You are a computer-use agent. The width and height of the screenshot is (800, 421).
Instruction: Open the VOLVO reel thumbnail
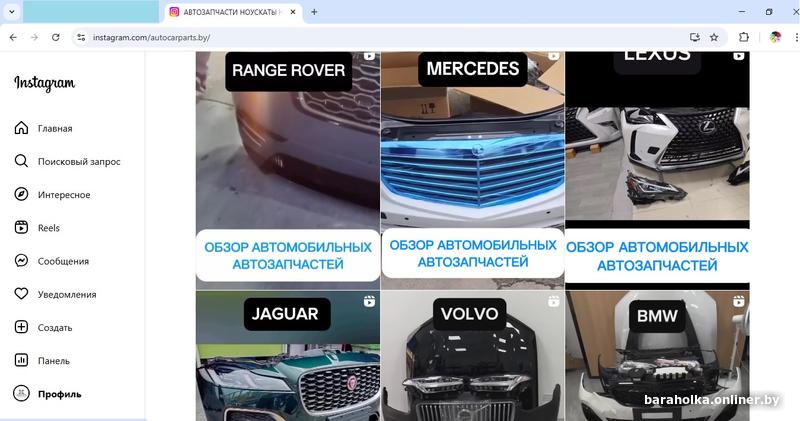(472, 356)
